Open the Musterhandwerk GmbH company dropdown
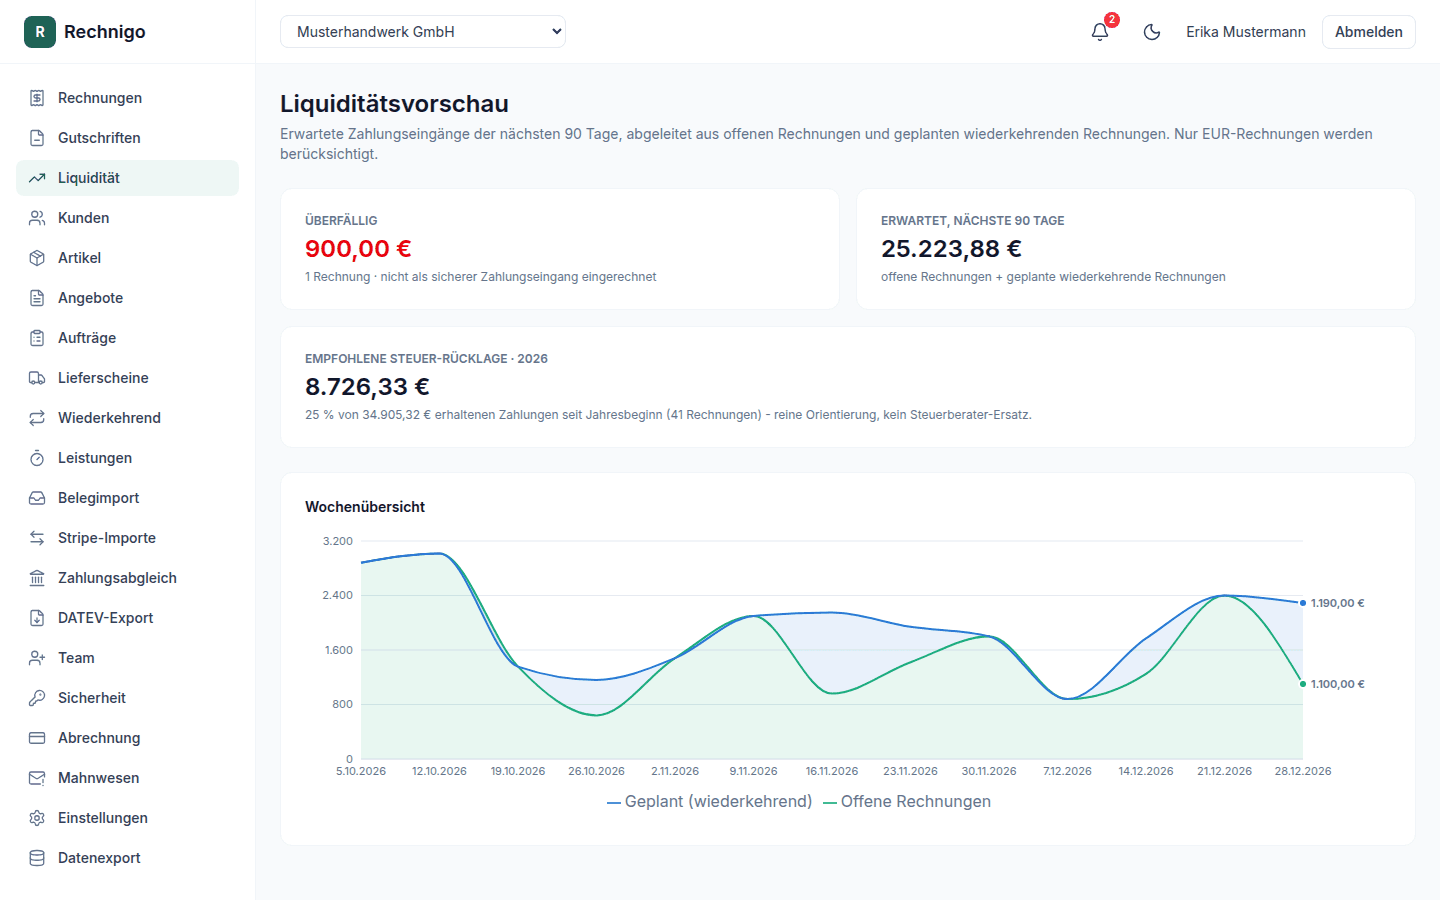The image size is (1440, 900). (423, 32)
